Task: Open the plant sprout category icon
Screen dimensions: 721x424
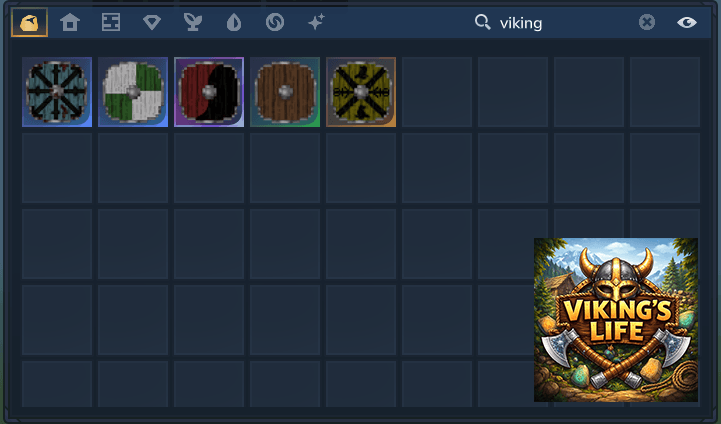Action: click(193, 22)
